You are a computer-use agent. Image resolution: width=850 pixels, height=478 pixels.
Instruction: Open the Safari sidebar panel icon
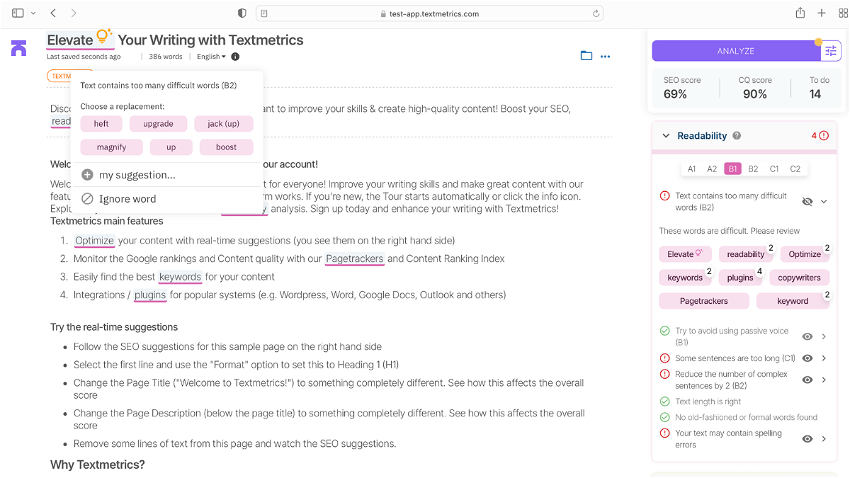18,13
